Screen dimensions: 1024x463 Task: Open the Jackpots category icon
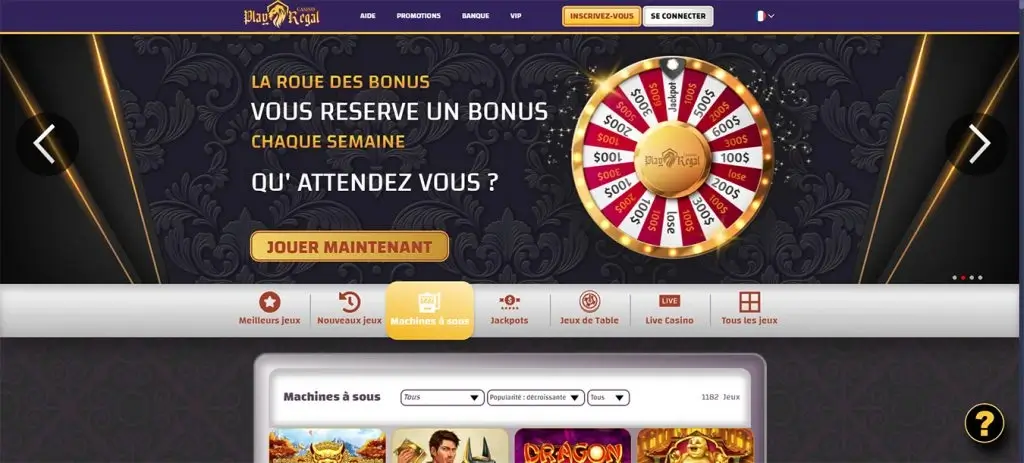coord(509,302)
